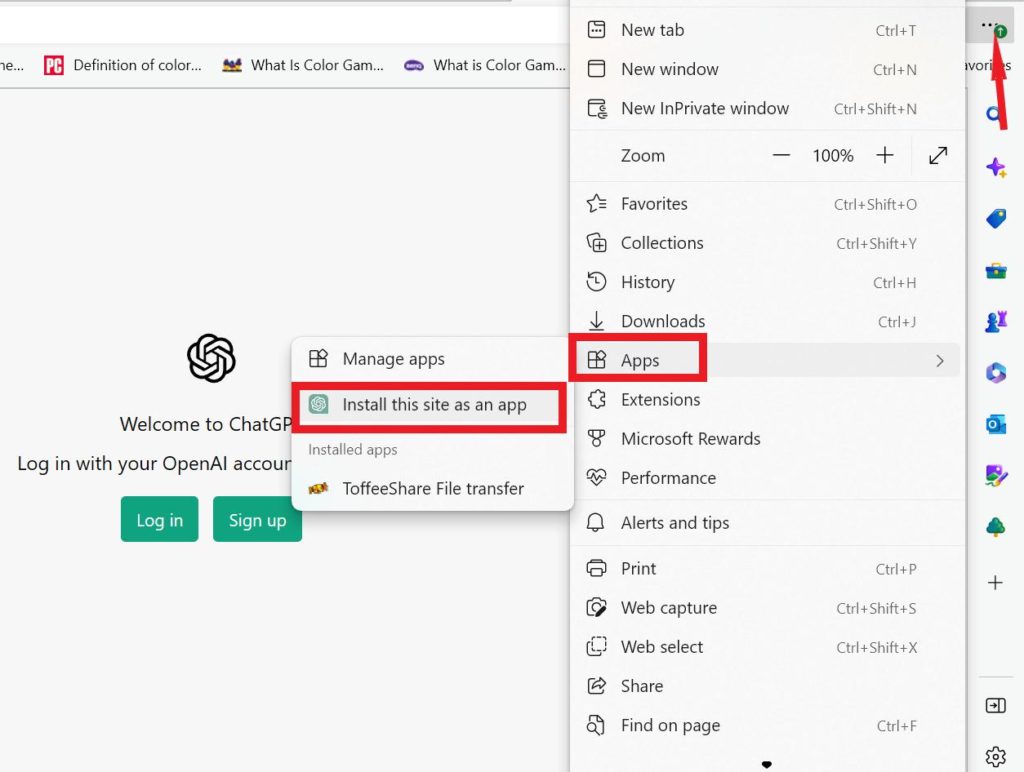Click the Settings and more three-dot button

989,26
